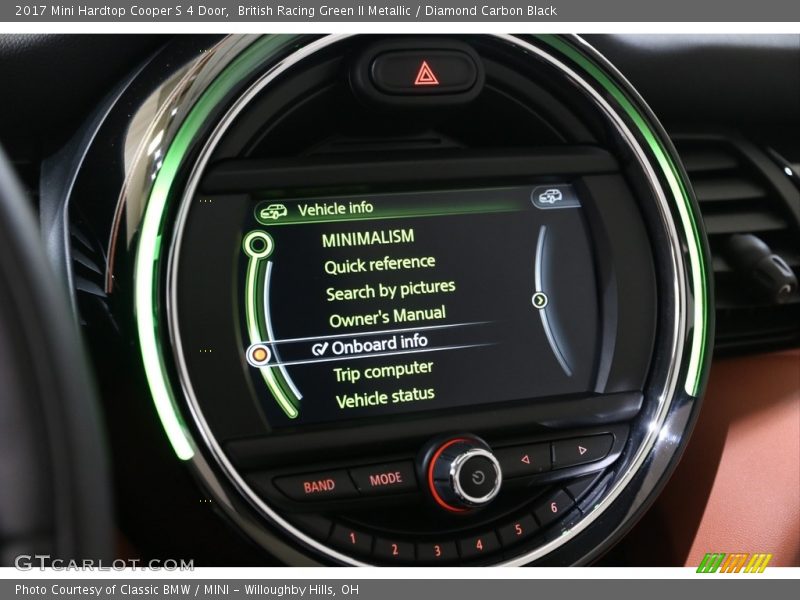The image size is (800, 600).
Task: Open the Owner's Manual entry
Action: point(387,317)
